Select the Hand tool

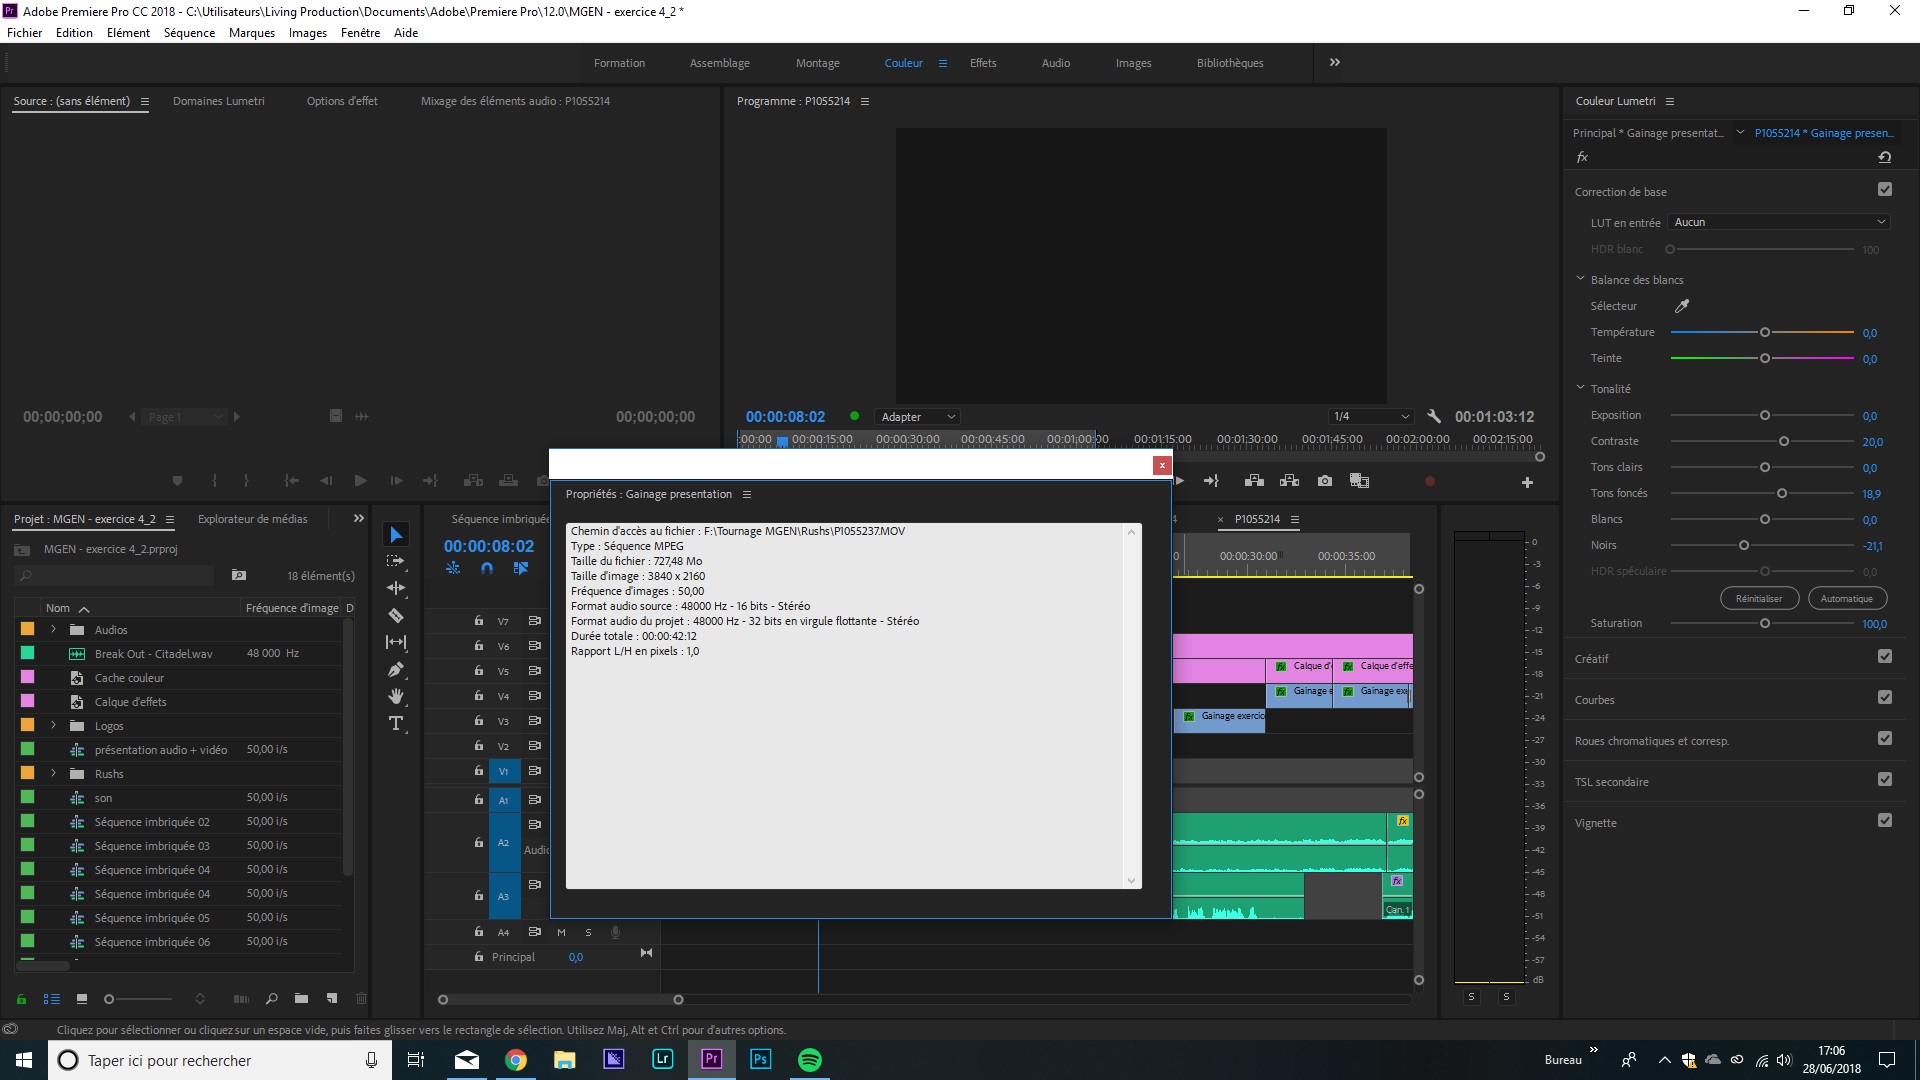396,696
